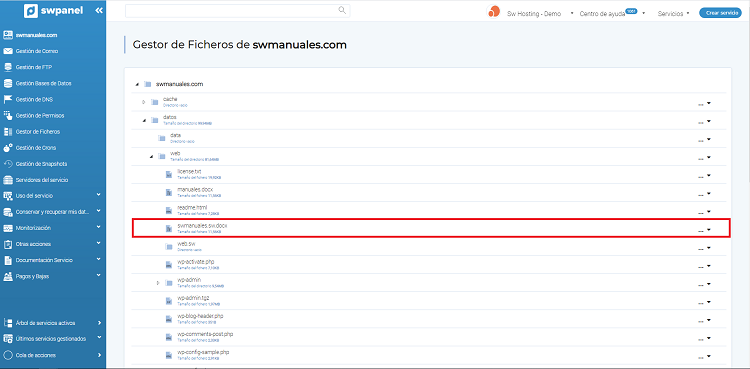Collapse the sidebar with double chevron

99,11
